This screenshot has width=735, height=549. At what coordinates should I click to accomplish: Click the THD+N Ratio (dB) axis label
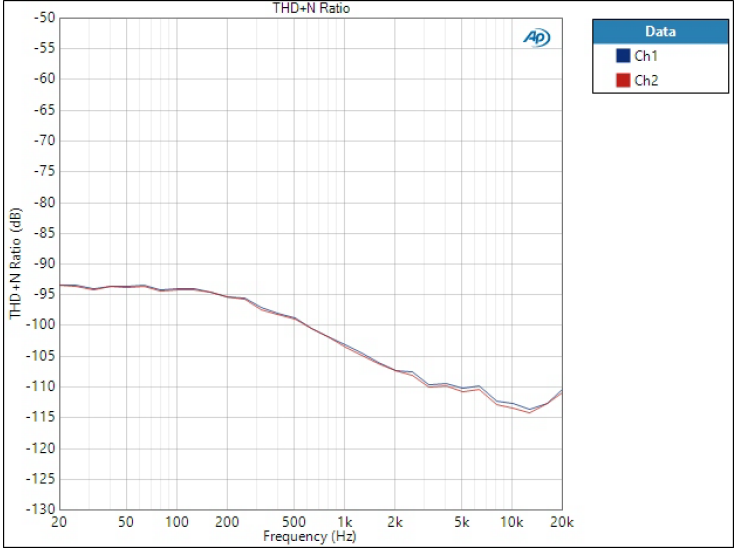[x=16, y=263]
